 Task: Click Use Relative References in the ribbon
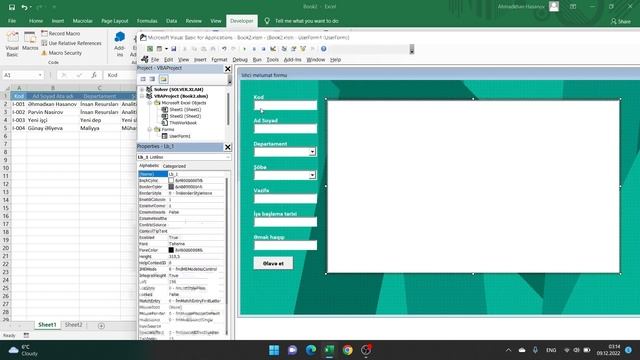coord(71,43)
